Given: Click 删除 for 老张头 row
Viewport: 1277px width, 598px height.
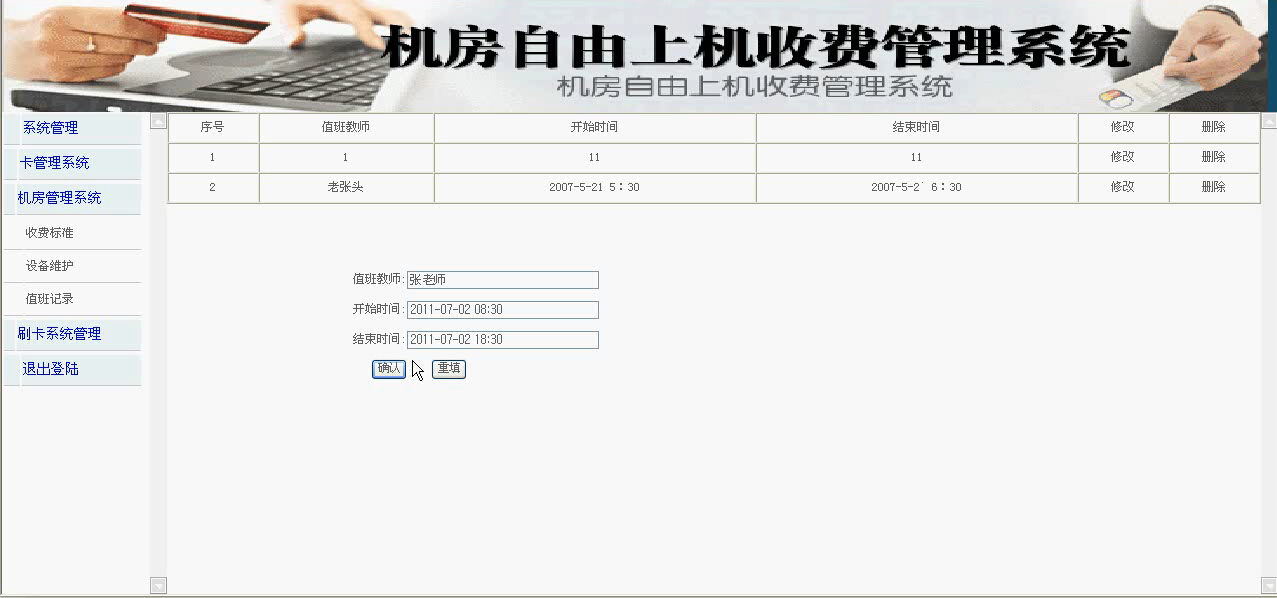Looking at the screenshot, I should (x=1213, y=187).
